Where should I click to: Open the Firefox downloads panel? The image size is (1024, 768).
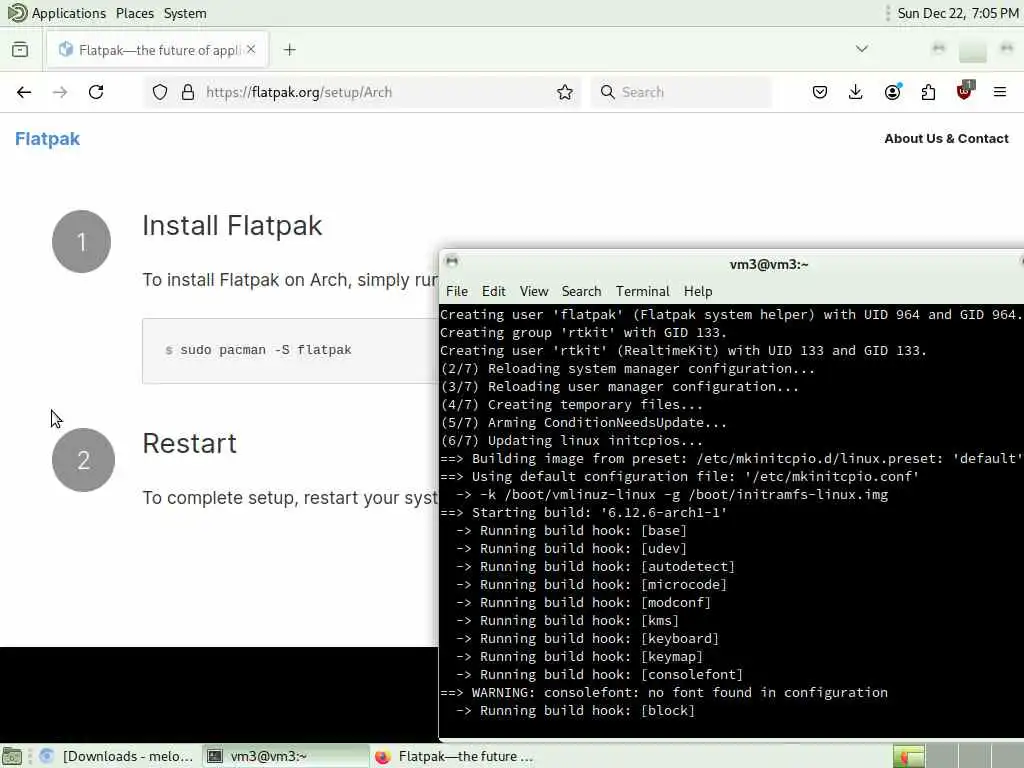point(856,92)
